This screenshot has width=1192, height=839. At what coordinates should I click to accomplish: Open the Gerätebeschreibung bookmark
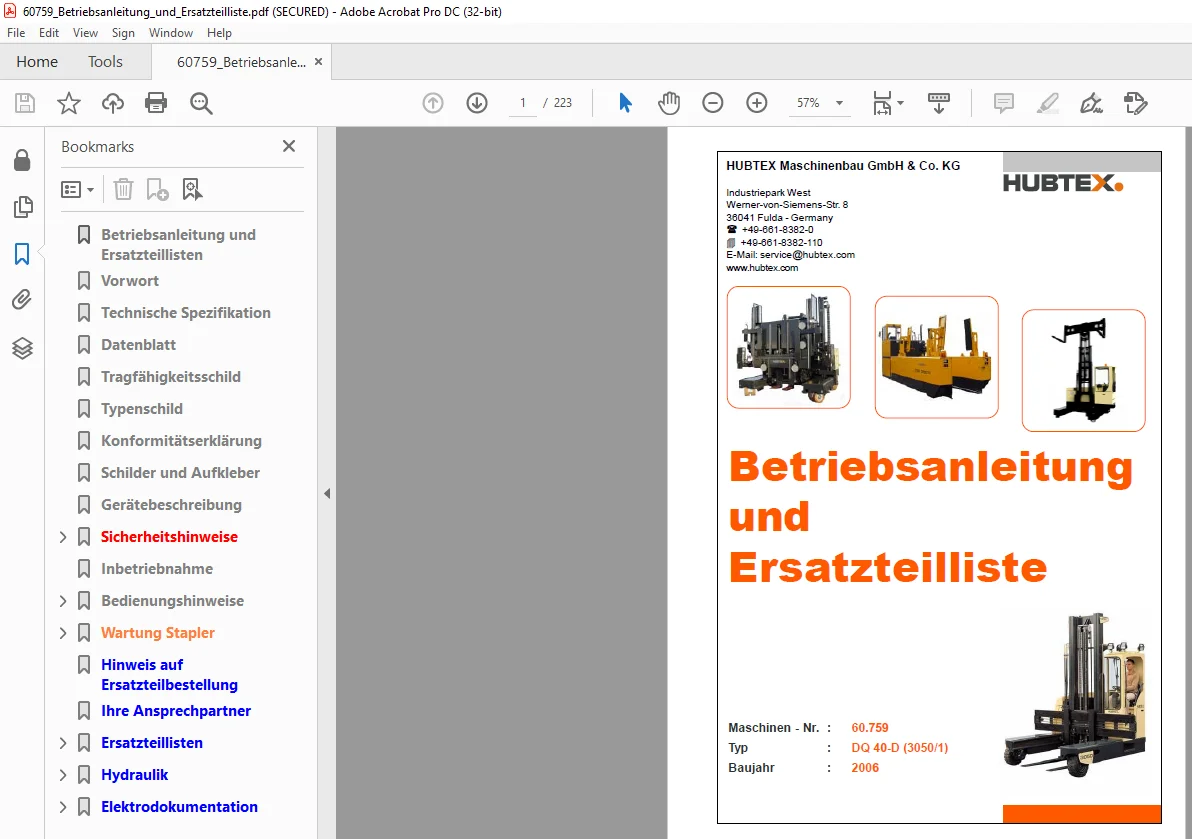[171, 505]
